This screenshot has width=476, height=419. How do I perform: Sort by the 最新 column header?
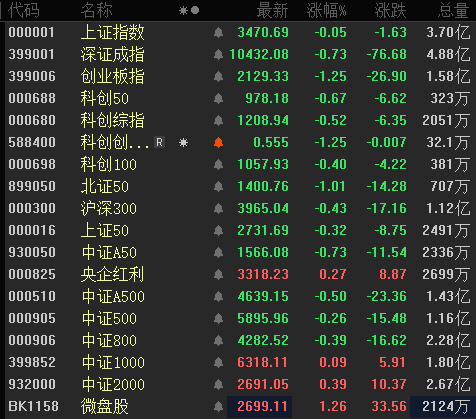coord(272,10)
